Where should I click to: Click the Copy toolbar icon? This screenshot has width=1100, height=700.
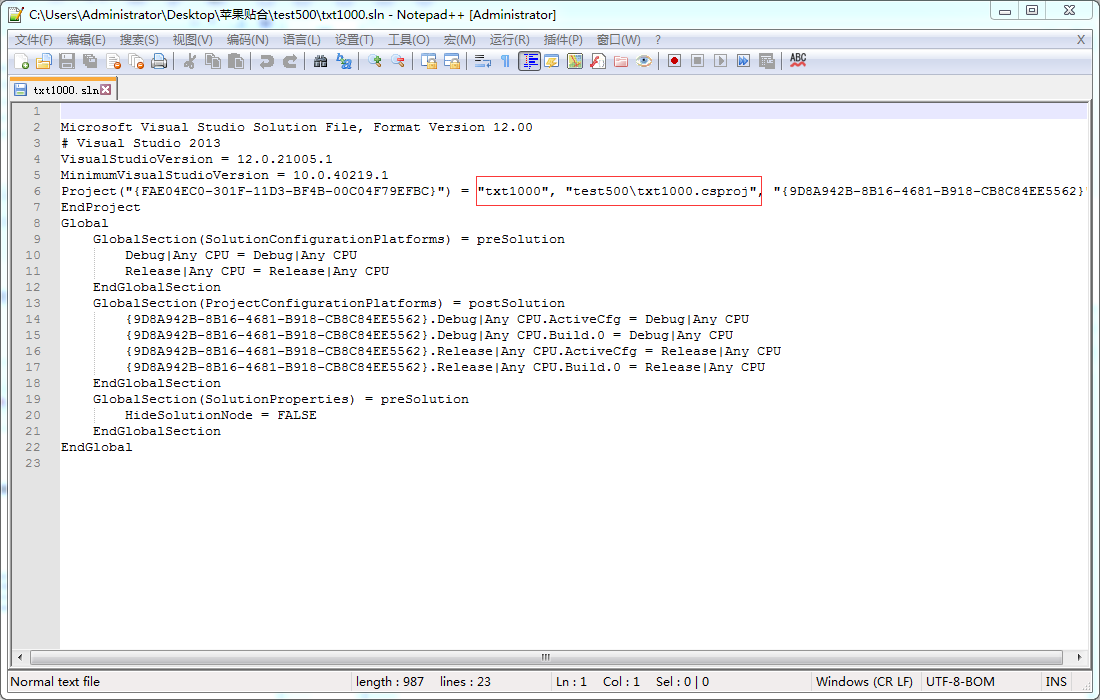click(213, 61)
